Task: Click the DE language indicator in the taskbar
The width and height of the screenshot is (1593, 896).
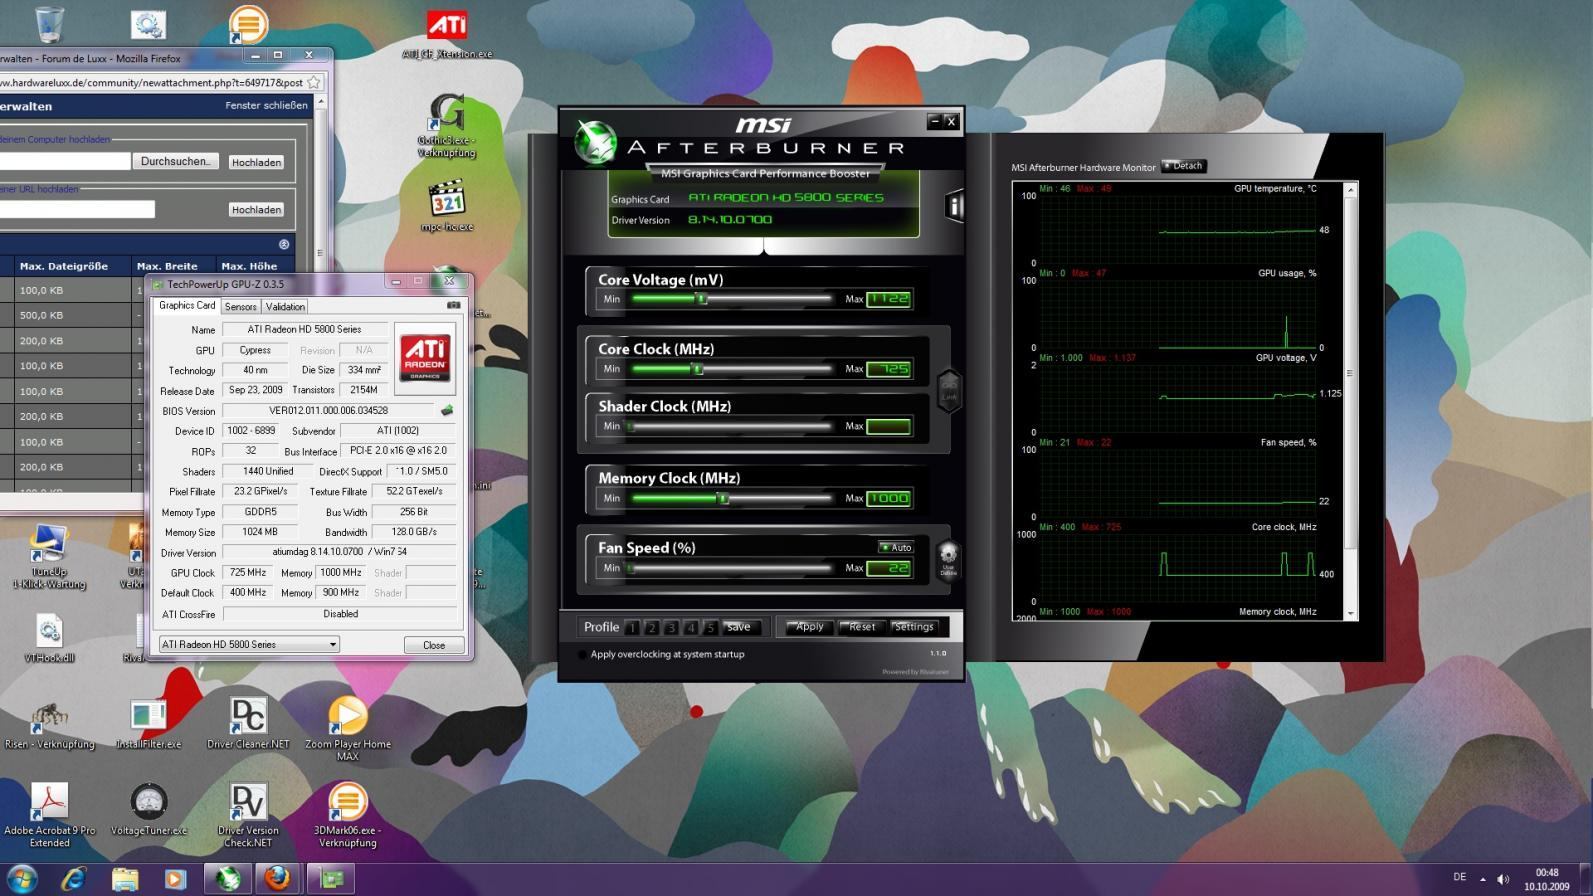Action: (x=1459, y=877)
